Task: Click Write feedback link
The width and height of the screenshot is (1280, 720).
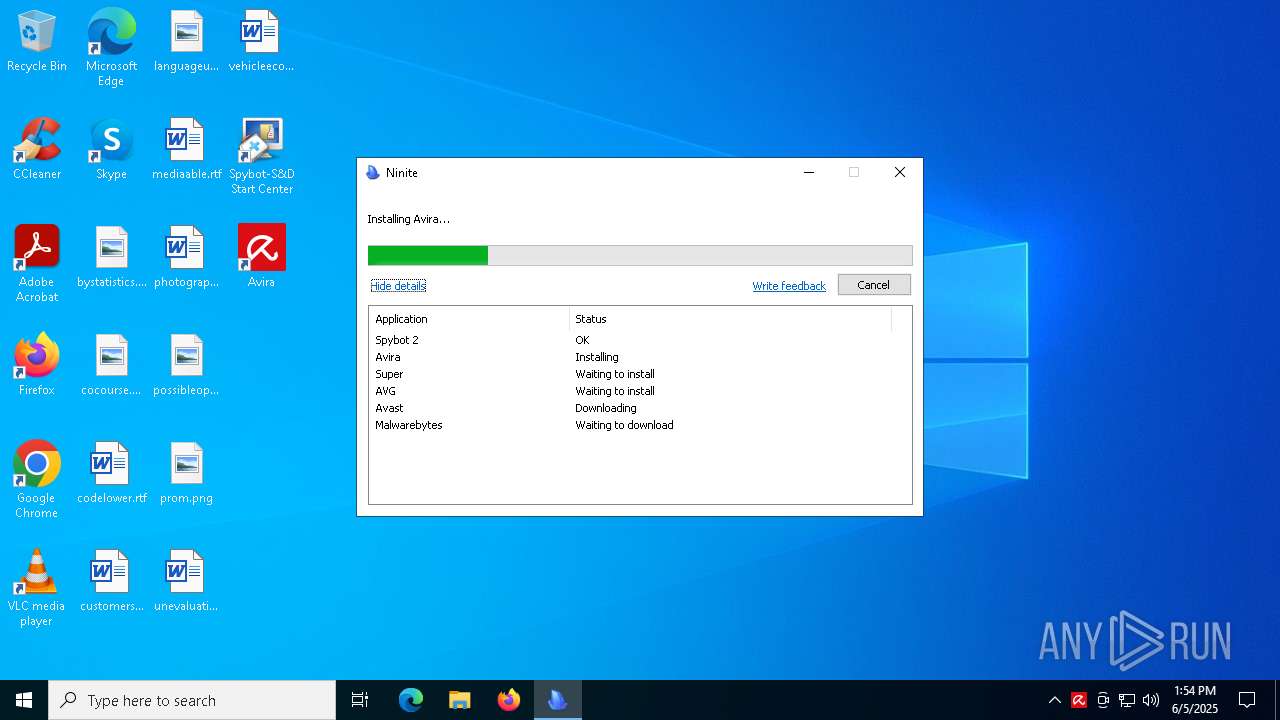Action: (789, 286)
